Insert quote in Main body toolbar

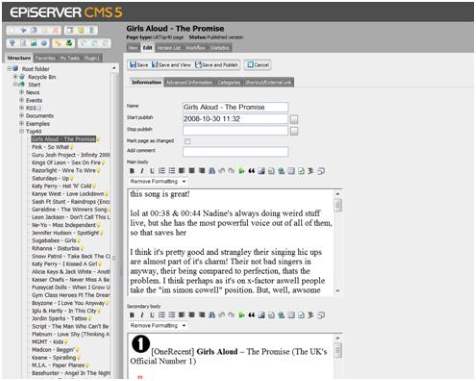click(x=251, y=171)
